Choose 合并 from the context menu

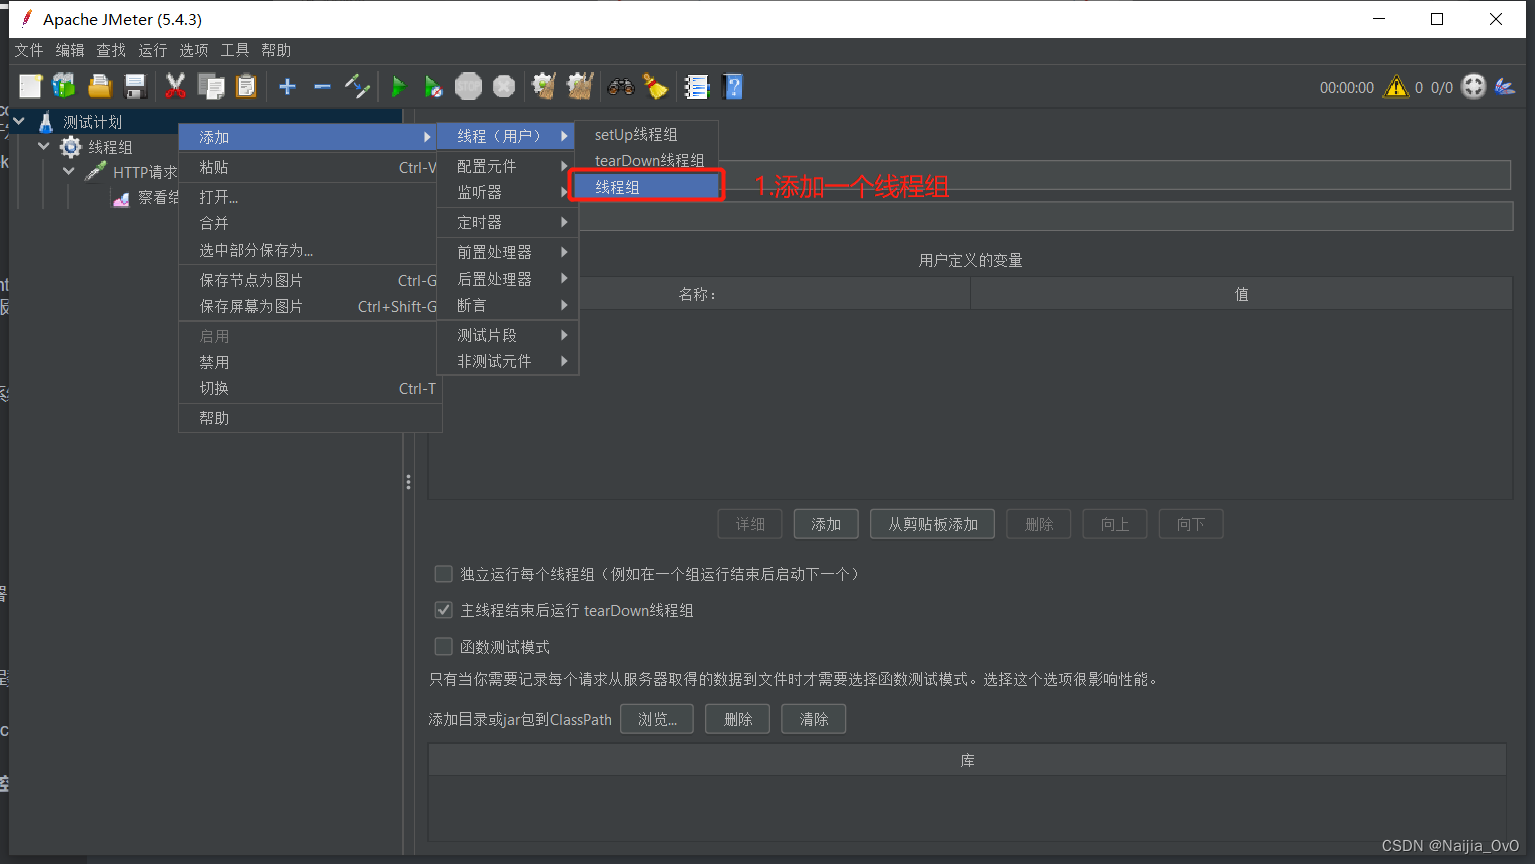click(x=308, y=223)
